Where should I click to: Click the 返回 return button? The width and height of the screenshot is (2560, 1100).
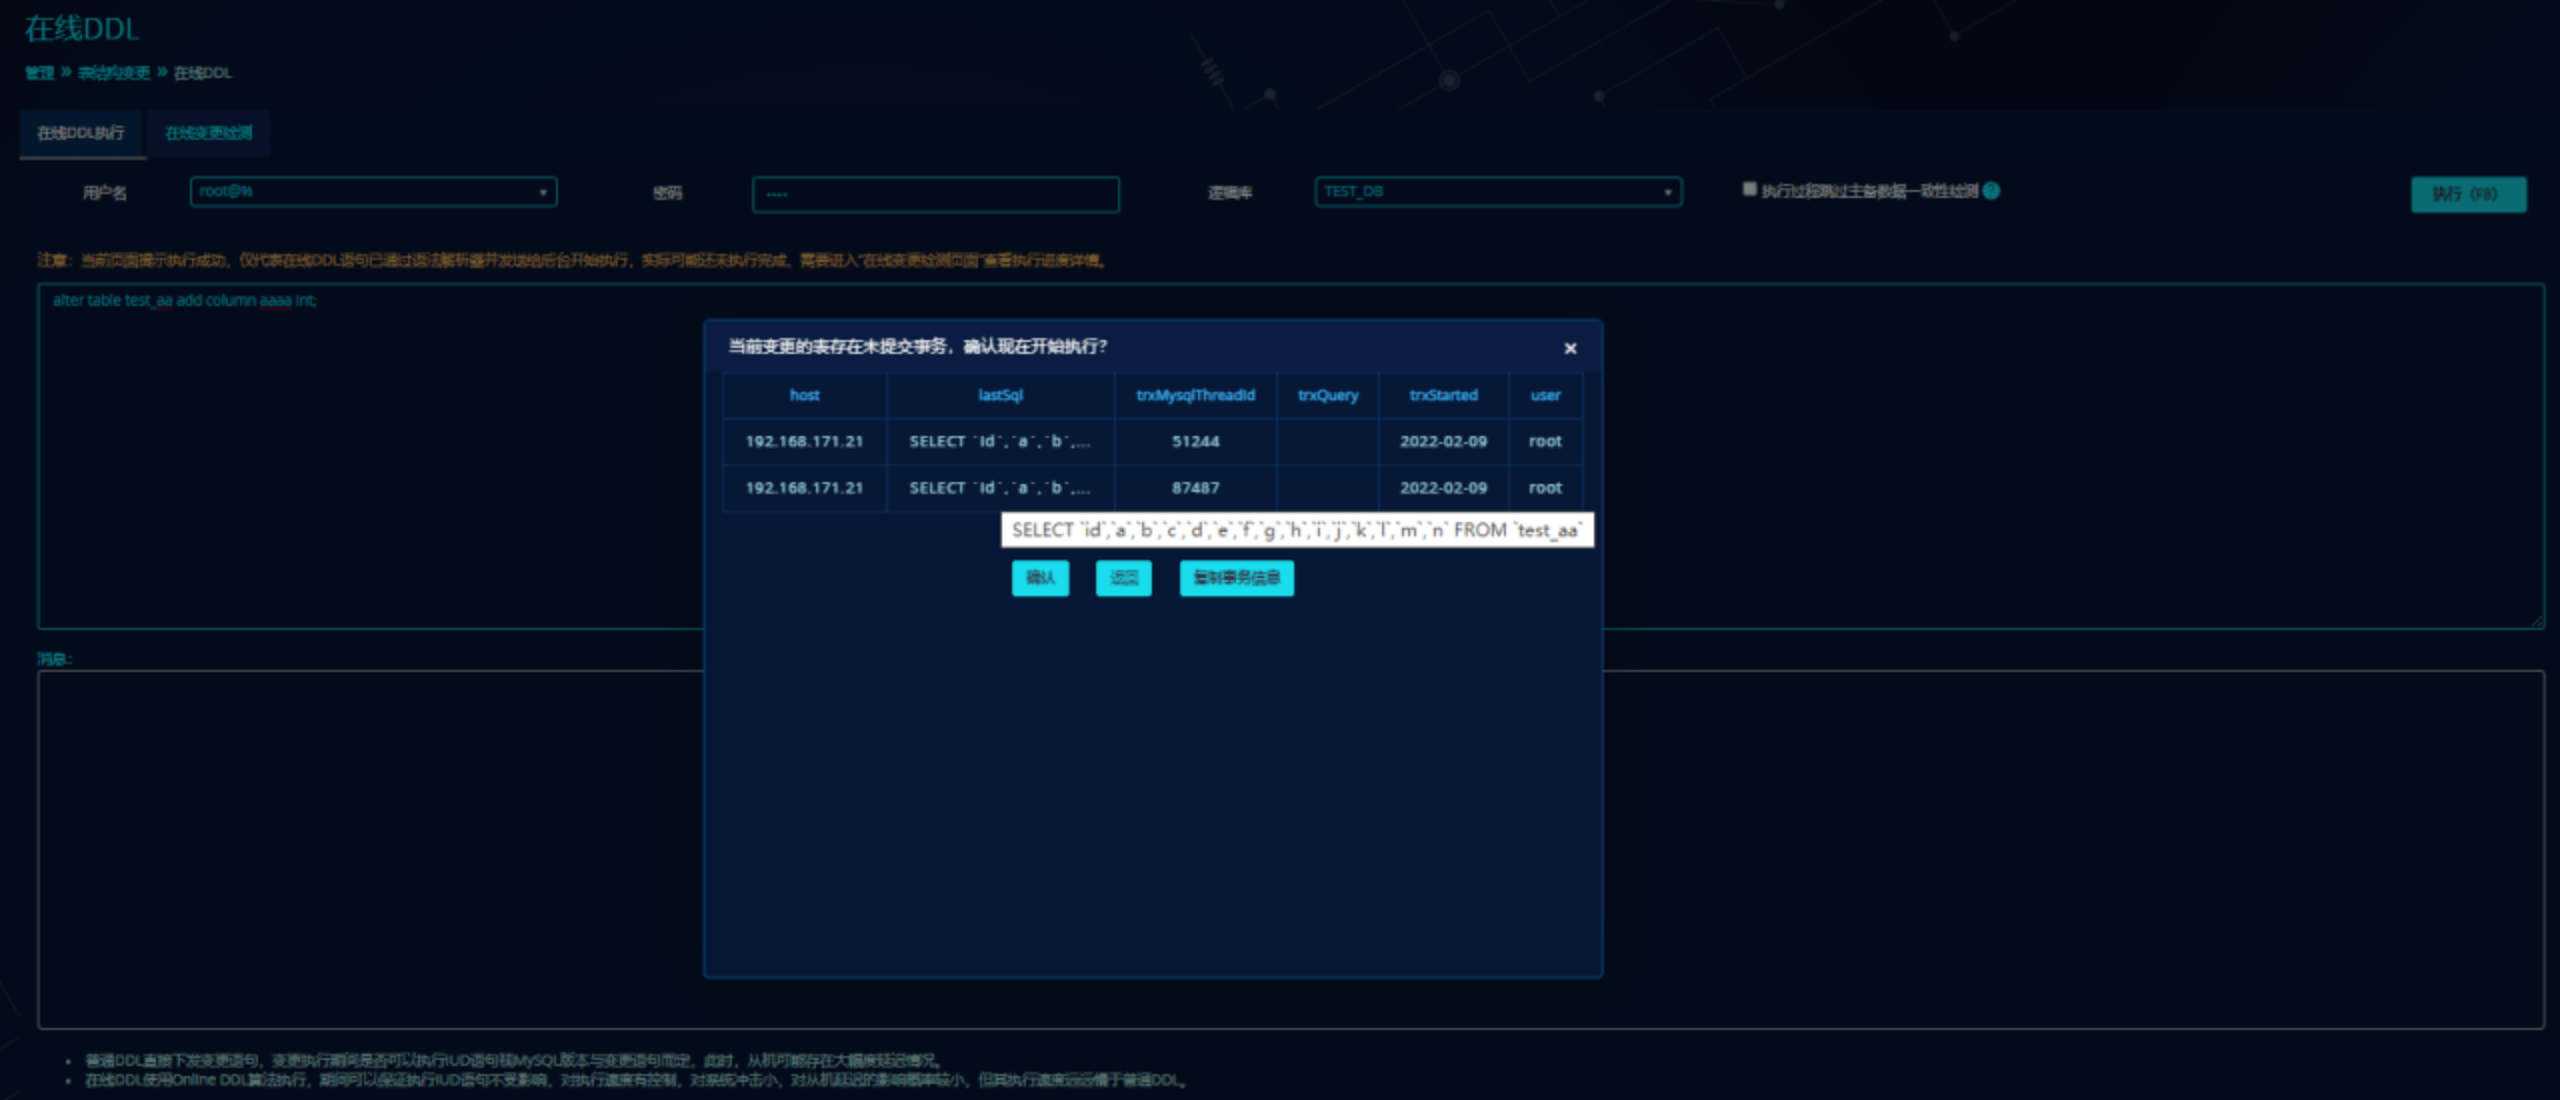click(x=1123, y=578)
